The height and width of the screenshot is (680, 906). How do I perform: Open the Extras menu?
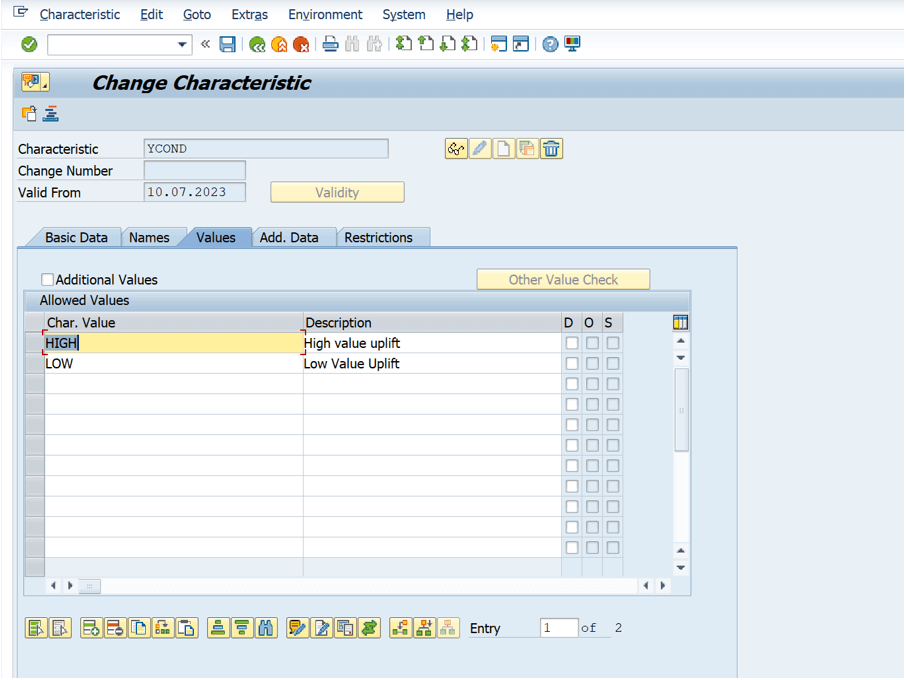click(x=250, y=14)
